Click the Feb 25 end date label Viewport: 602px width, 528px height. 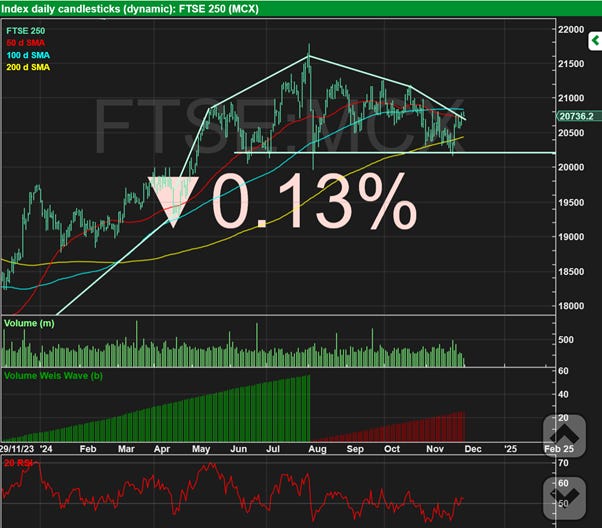[559, 449]
